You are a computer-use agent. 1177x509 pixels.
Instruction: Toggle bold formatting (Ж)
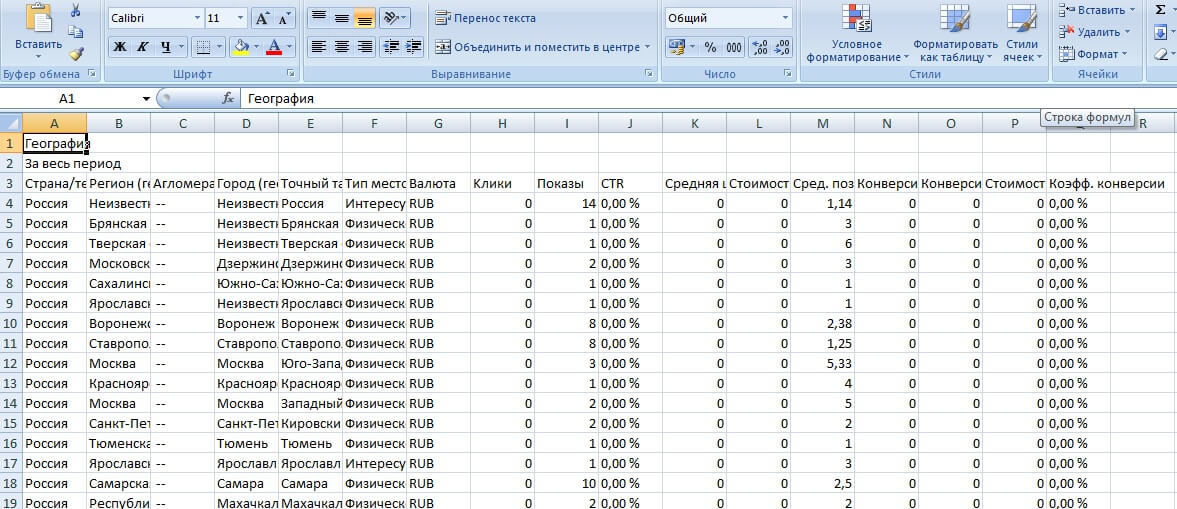[119, 47]
